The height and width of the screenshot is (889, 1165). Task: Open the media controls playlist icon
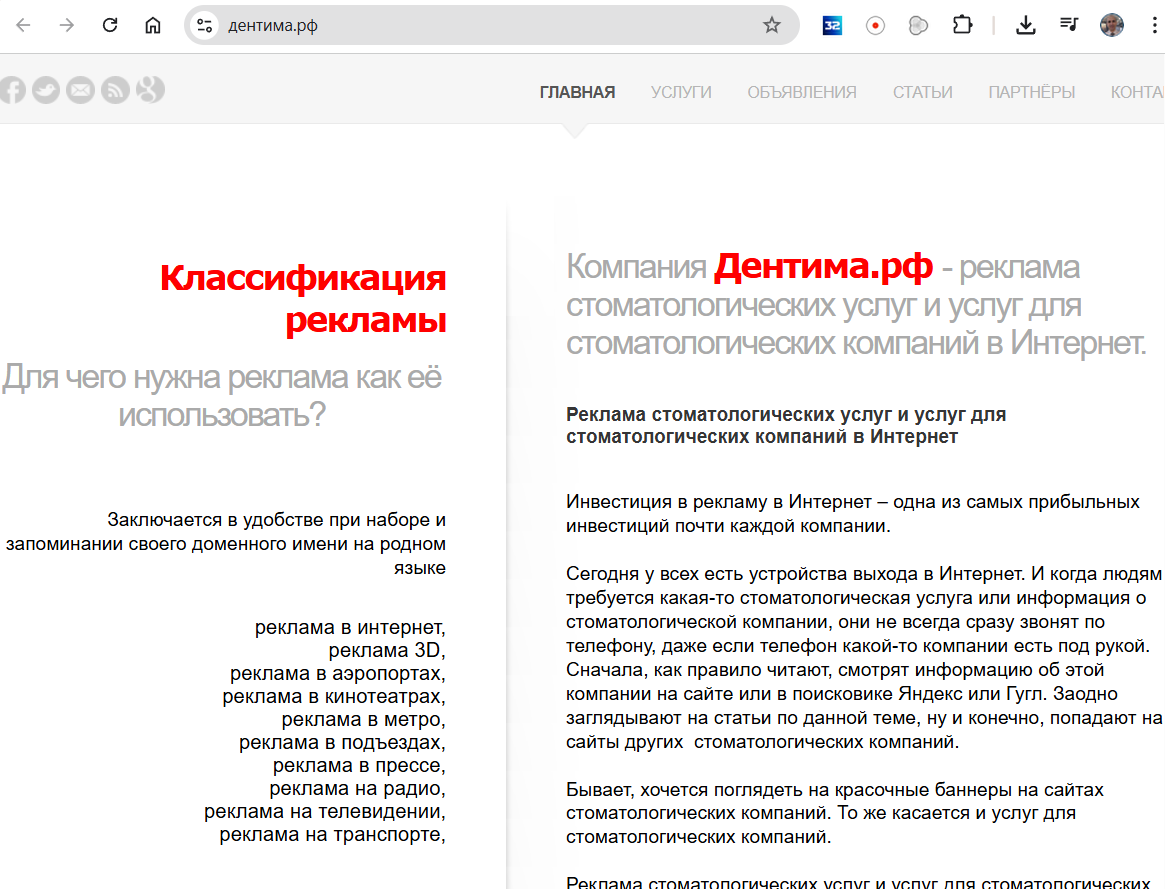click(x=1069, y=25)
